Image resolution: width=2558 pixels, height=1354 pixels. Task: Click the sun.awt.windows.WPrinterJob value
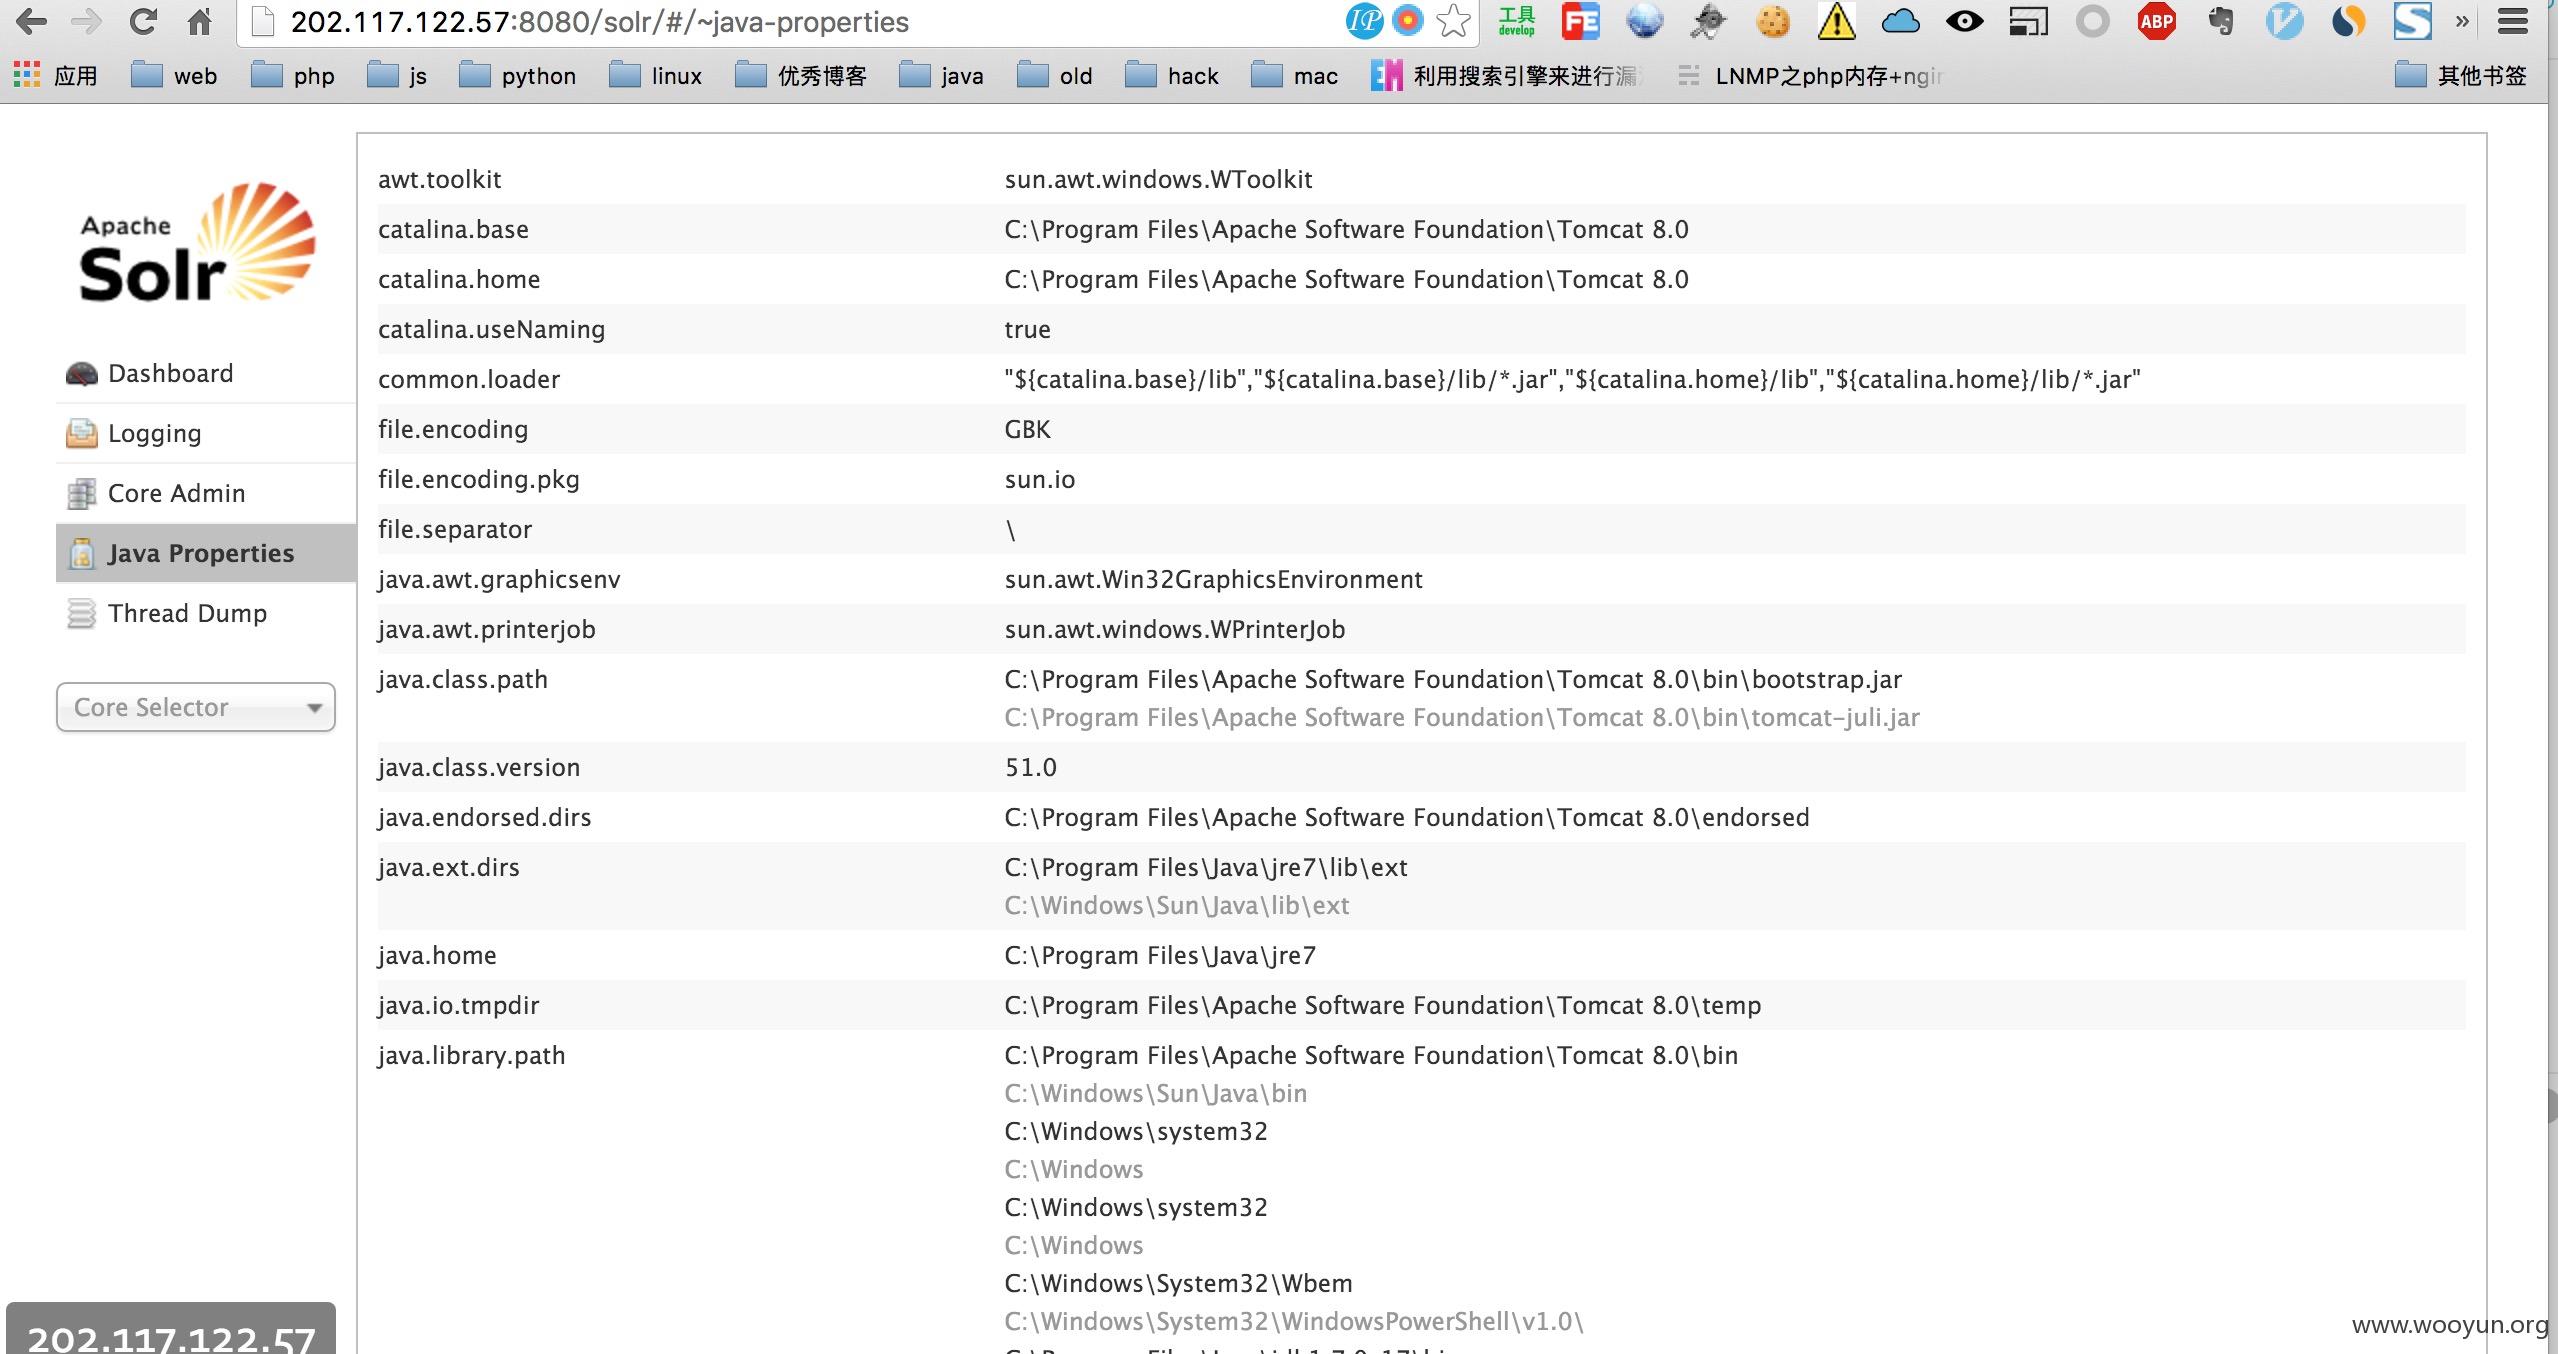(x=1174, y=629)
